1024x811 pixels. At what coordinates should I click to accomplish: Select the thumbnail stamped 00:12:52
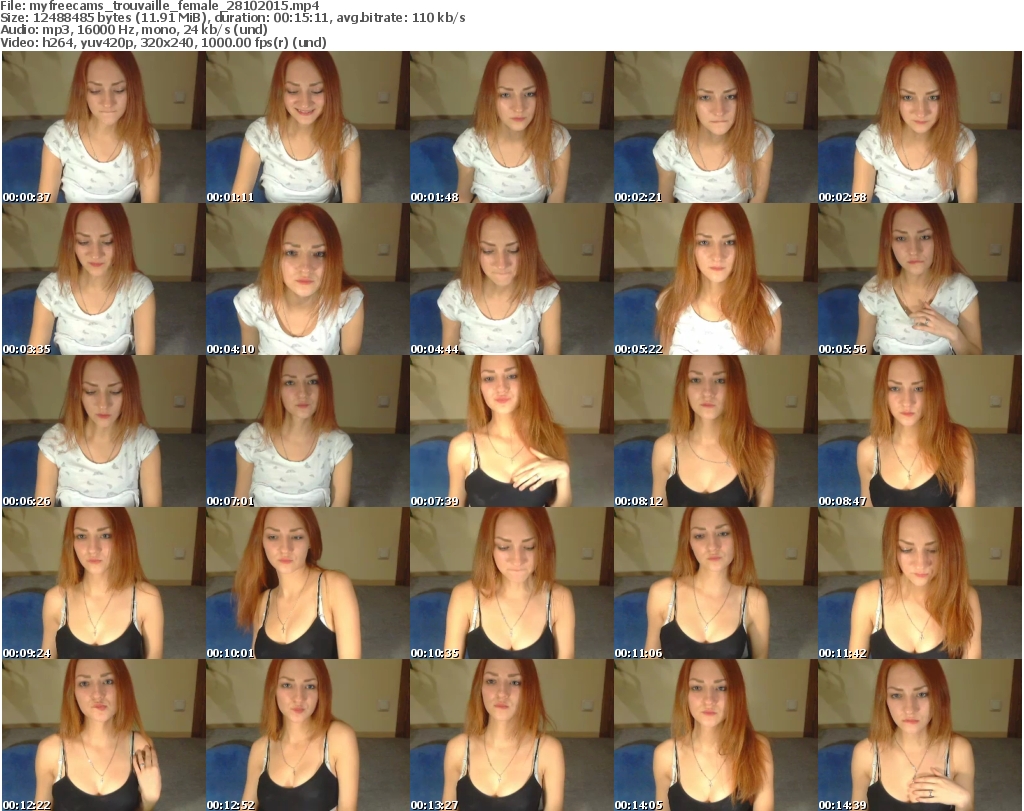click(x=307, y=735)
